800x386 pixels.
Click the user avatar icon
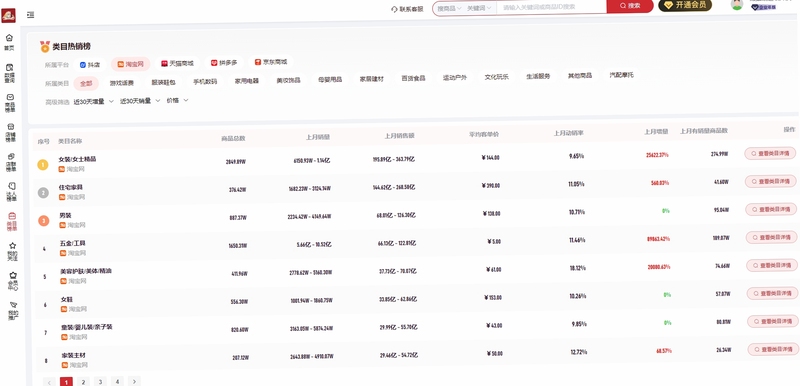tap(737, 5)
